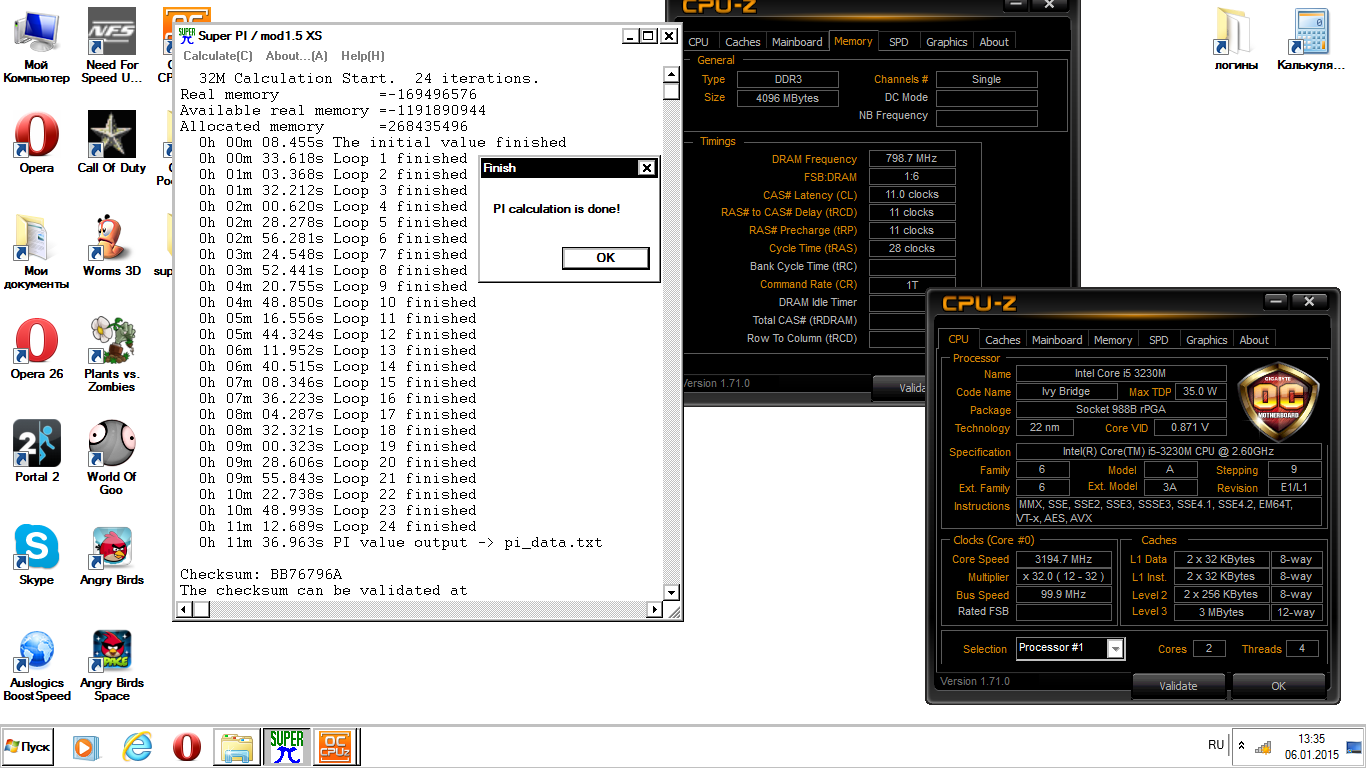1366x768 pixels.
Task: Select the Skype desktop shortcut
Action: point(36,555)
